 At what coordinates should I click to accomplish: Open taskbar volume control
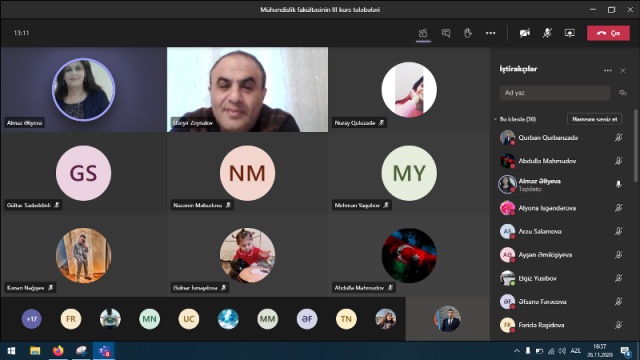tap(562, 351)
